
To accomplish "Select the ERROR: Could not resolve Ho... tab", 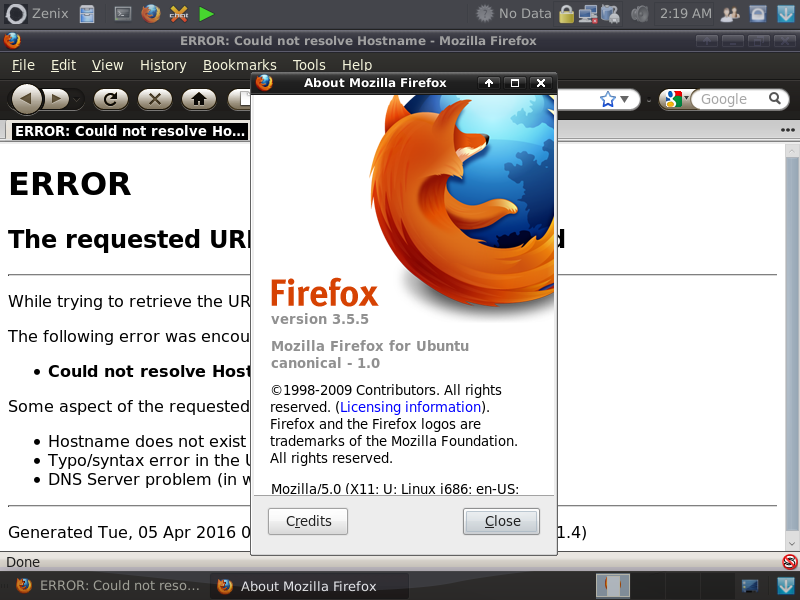I will (x=130, y=131).
